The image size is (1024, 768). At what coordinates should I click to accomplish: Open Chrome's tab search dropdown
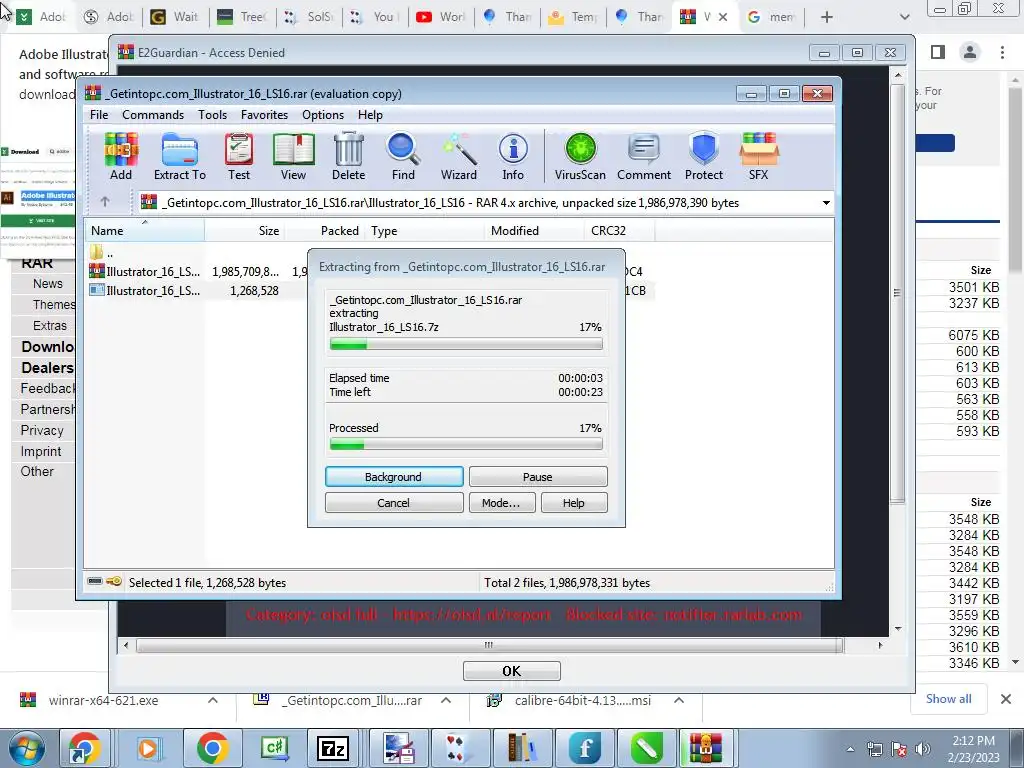(904, 17)
